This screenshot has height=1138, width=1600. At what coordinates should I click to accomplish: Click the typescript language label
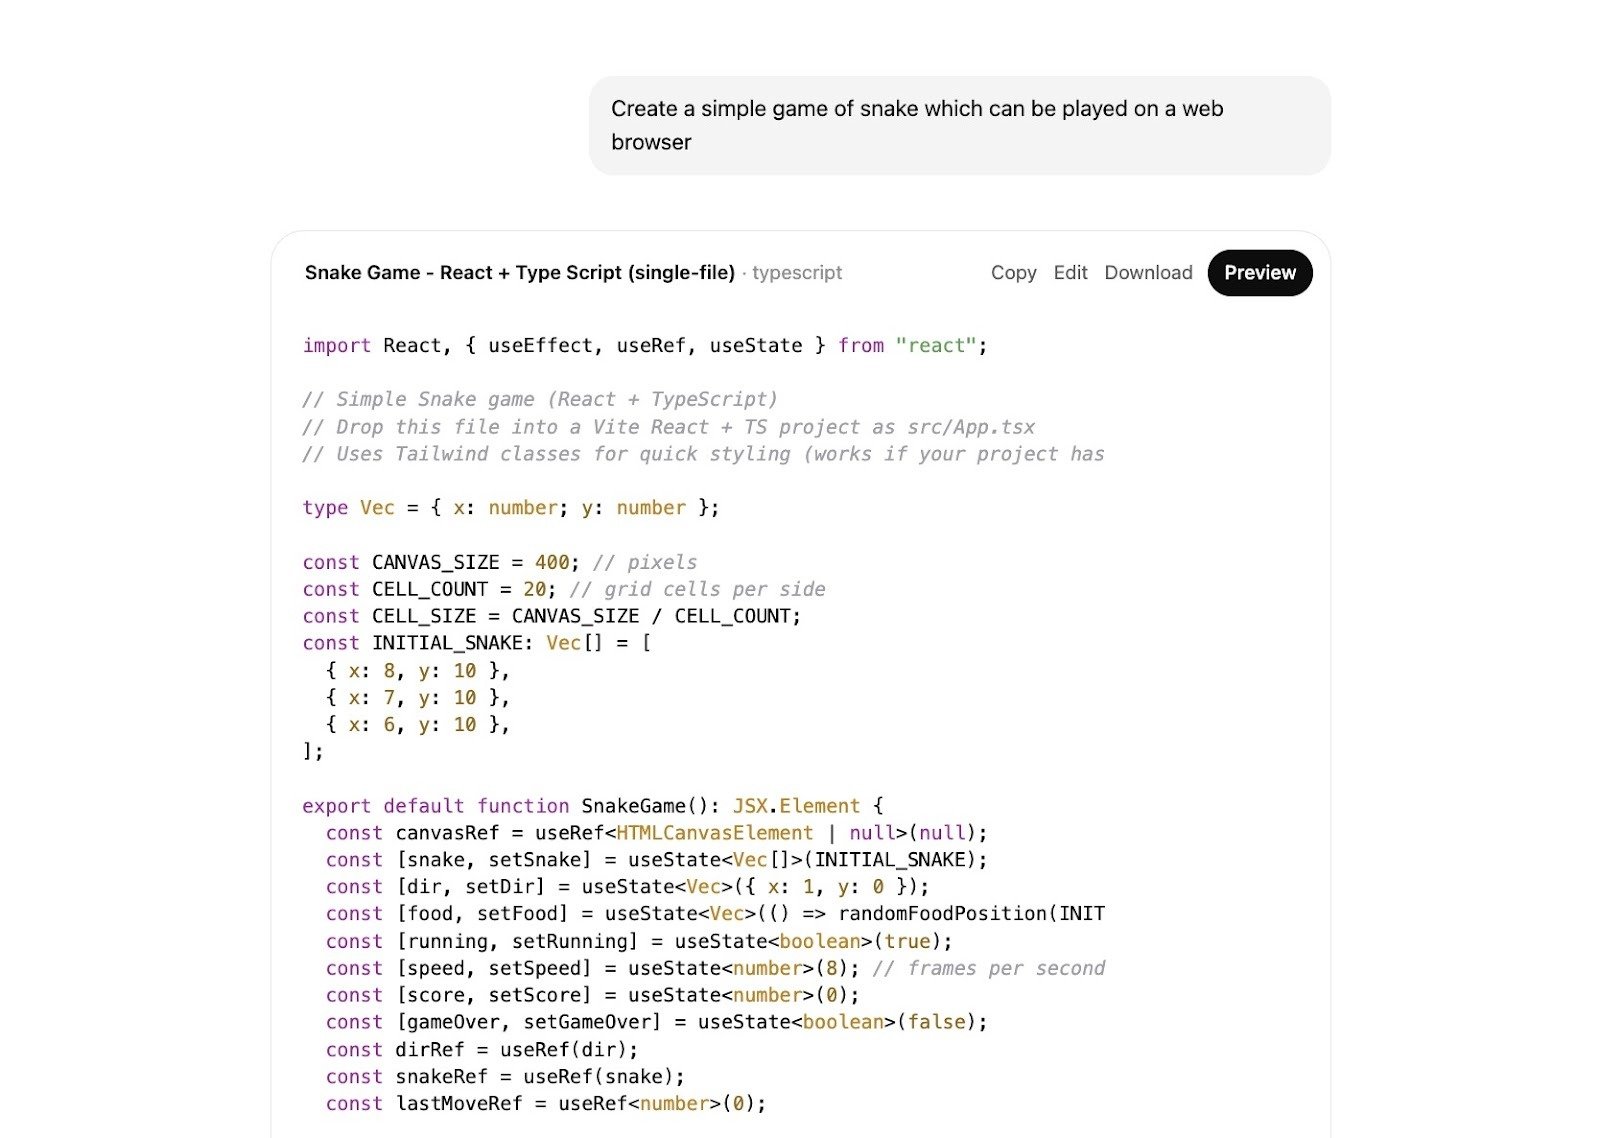coord(797,272)
